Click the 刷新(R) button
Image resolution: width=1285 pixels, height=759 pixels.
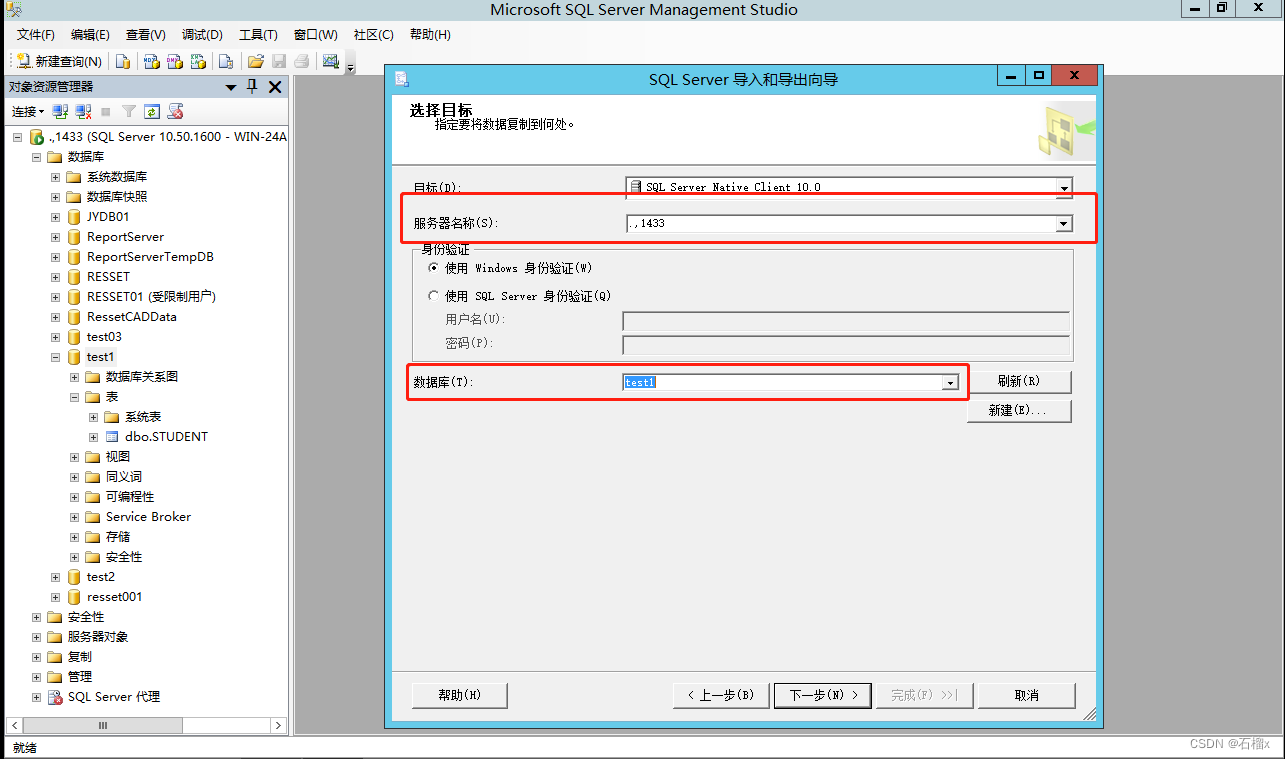(1019, 382)
